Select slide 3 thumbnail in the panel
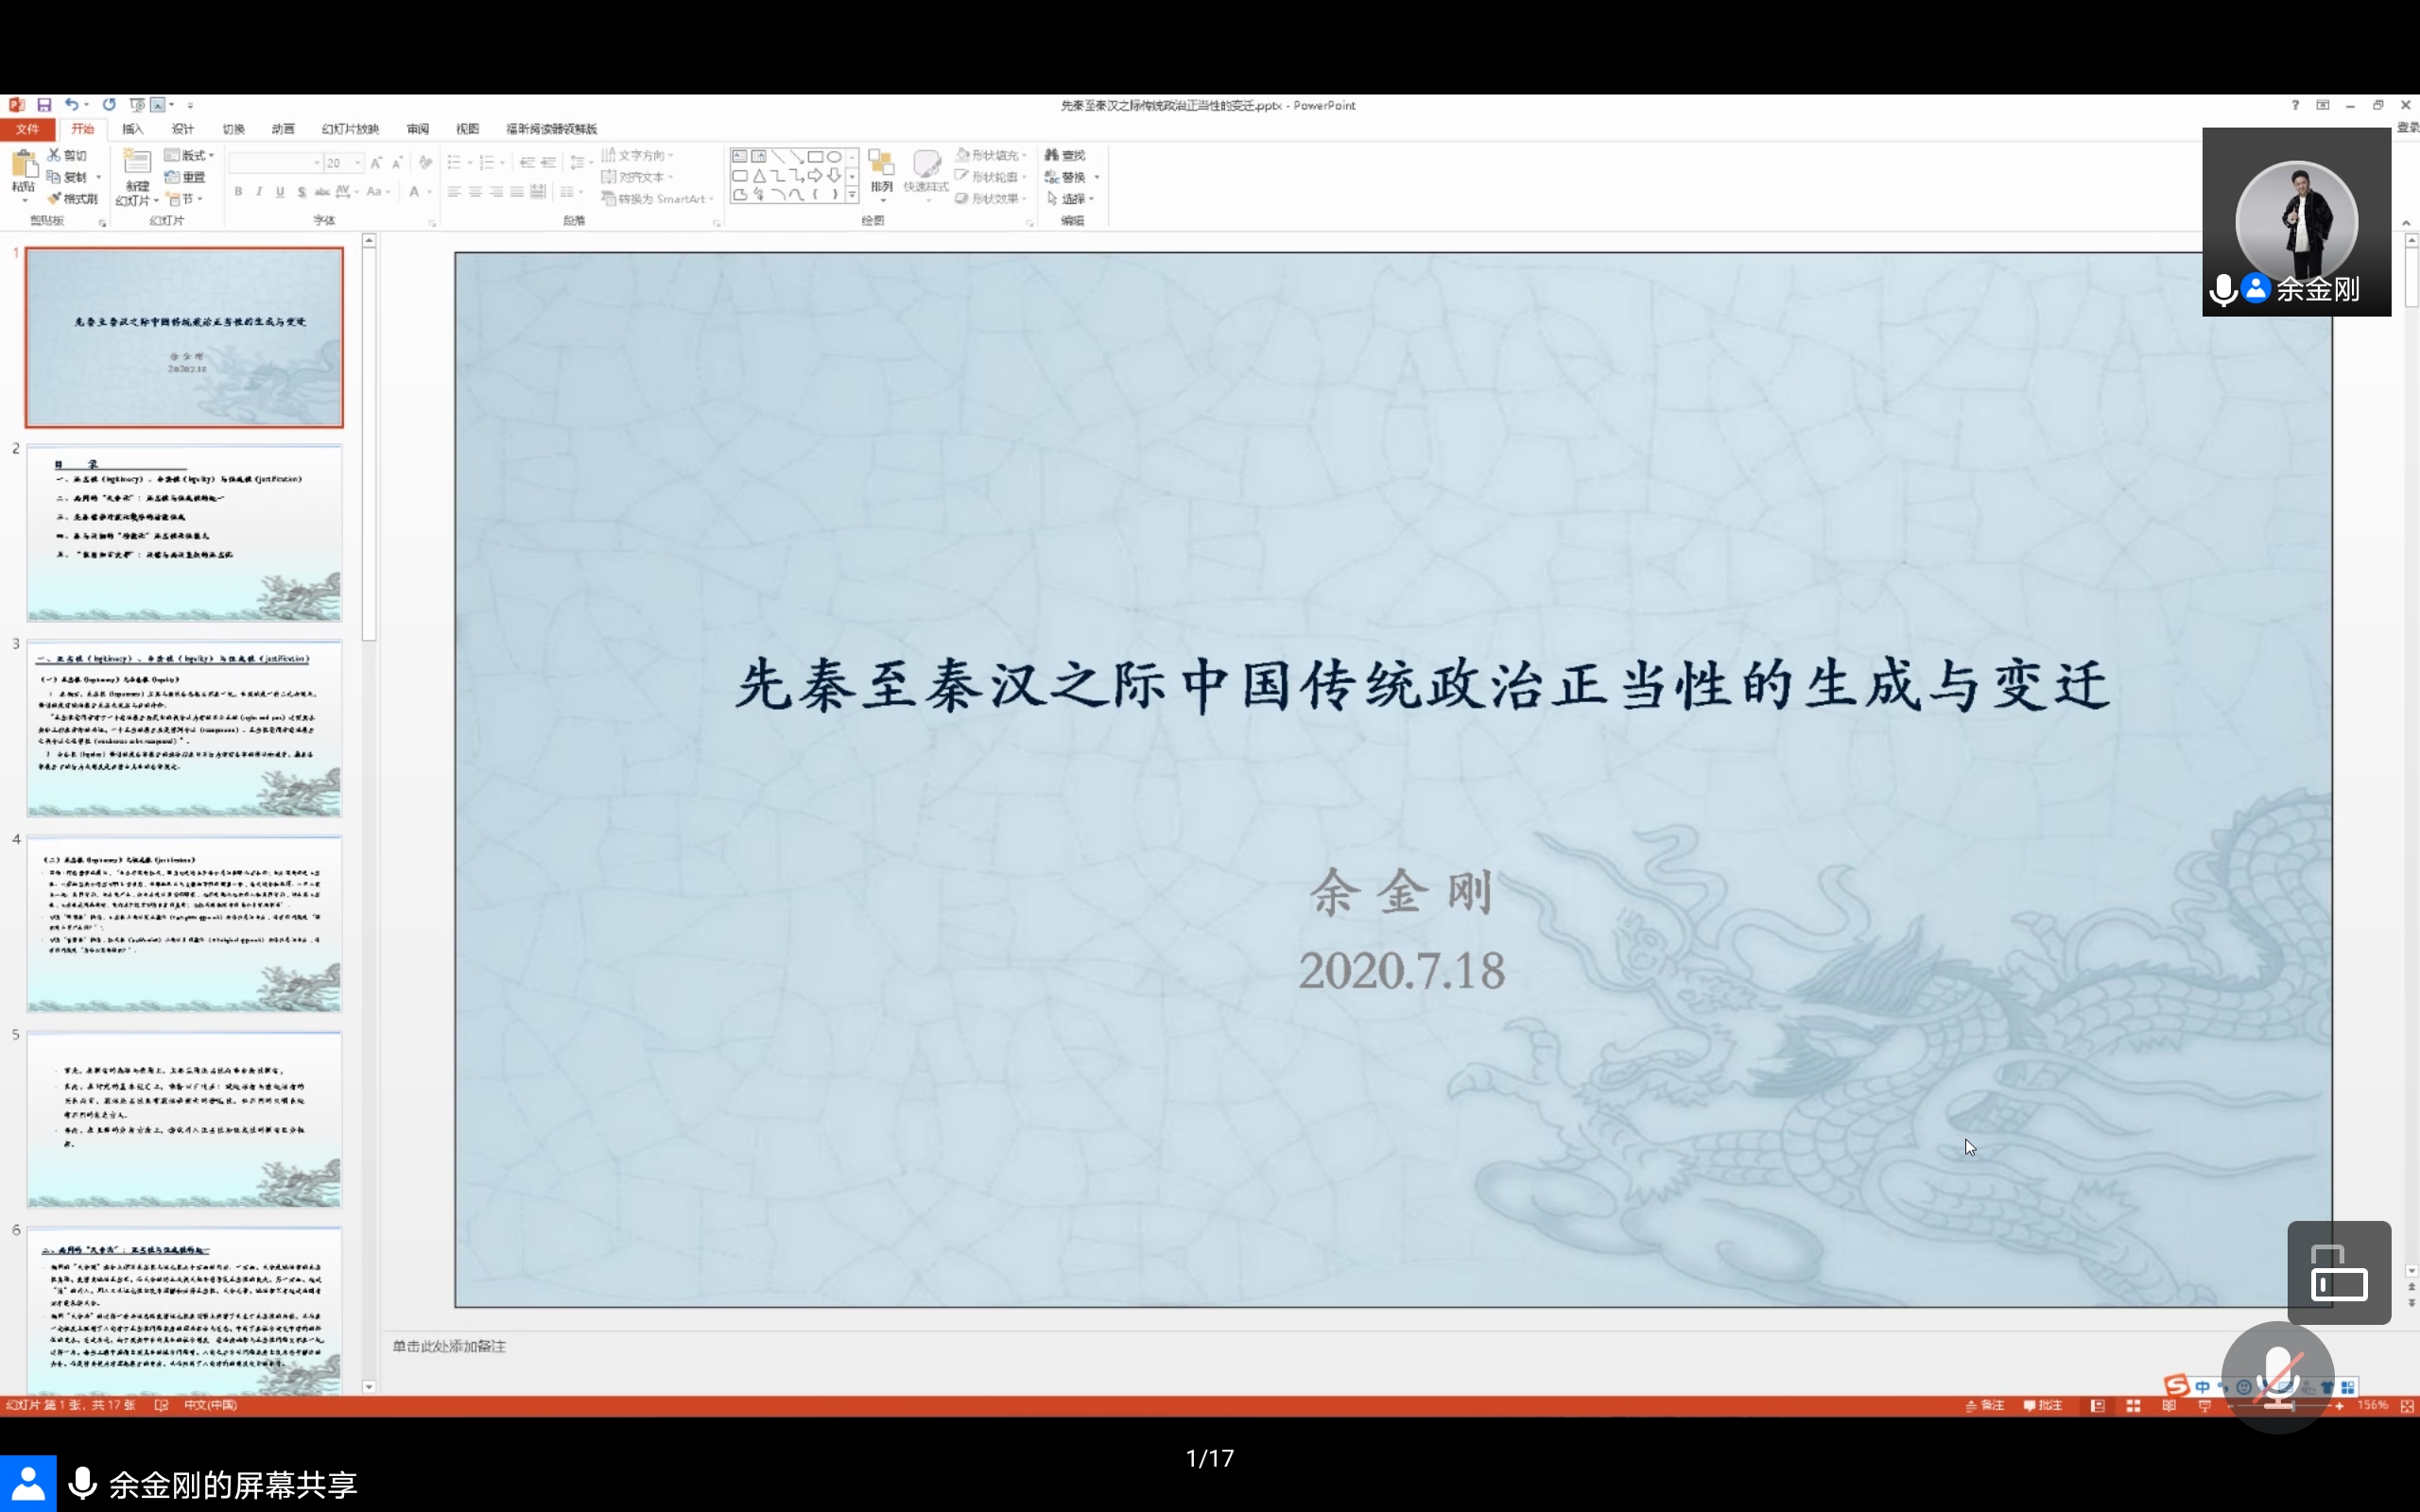2420x1512 pixels. pyautogui.click(x=184, y=728)
